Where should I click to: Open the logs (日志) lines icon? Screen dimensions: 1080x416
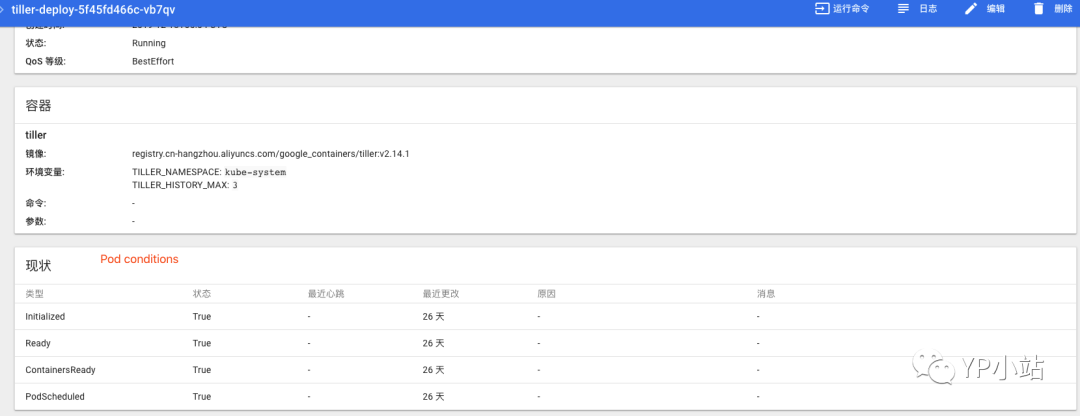(904, 9)
